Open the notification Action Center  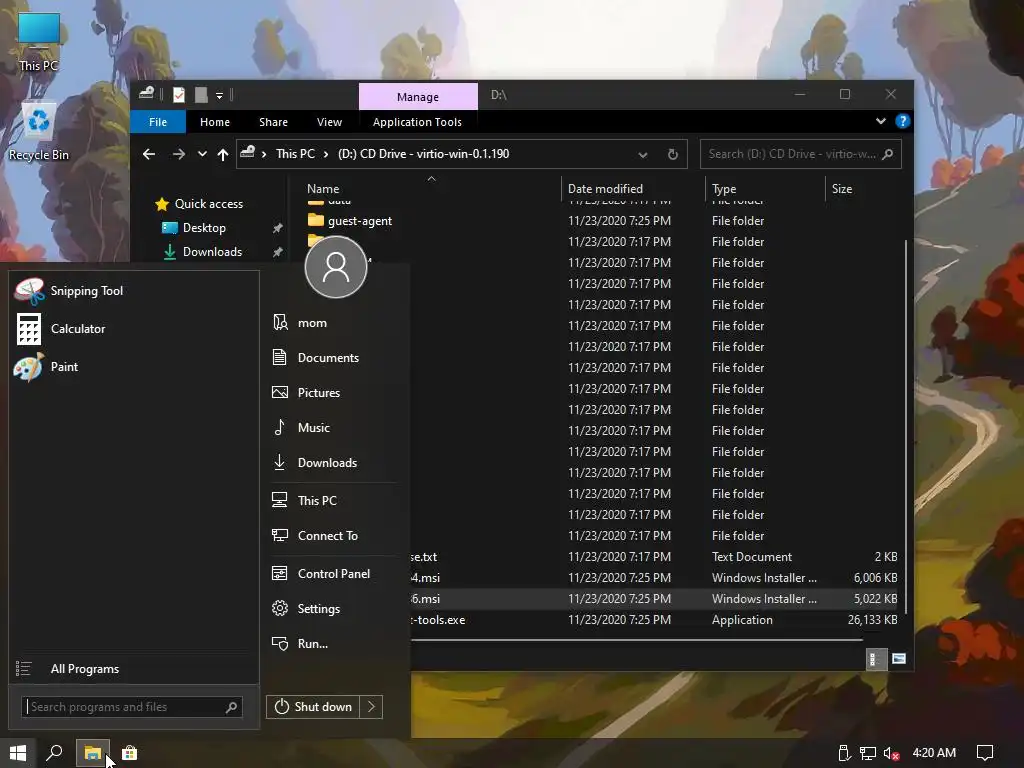point(985,753)
